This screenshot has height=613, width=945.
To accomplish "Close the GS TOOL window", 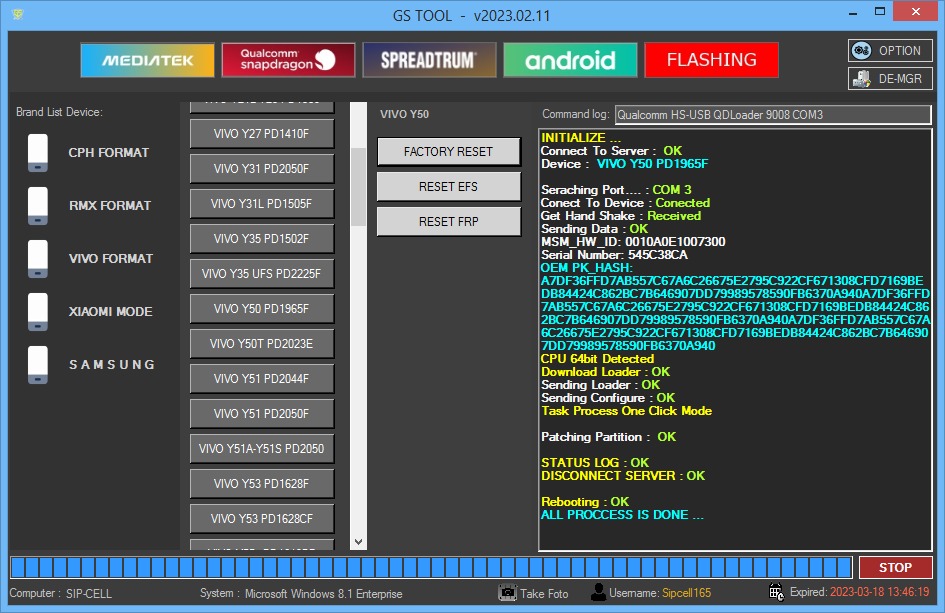I will point(915,11).
